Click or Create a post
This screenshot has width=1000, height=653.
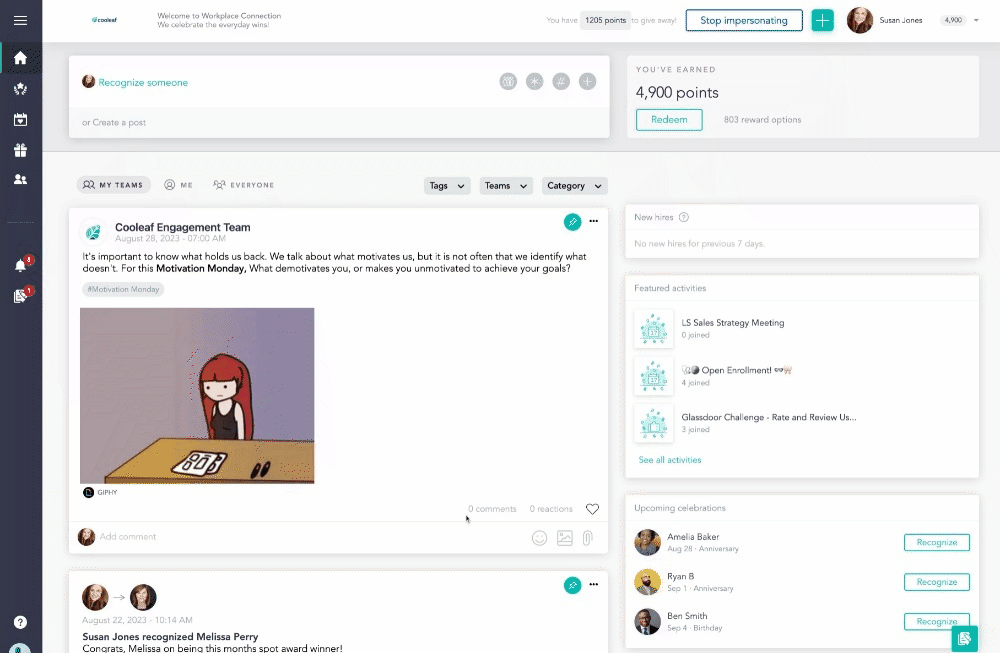click(x=114, y=122)
